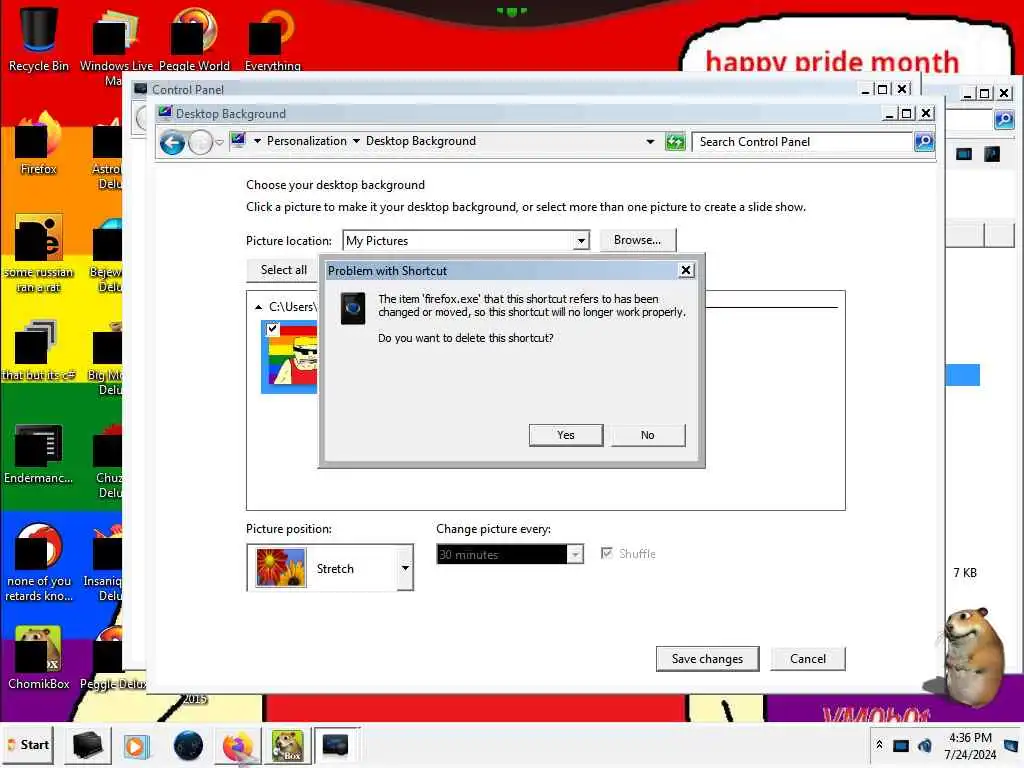Image resolution: width=1024 pixels, height=768 pixels.
Task: Click the Forward navigation arrow
Action: tap(200, 142)
